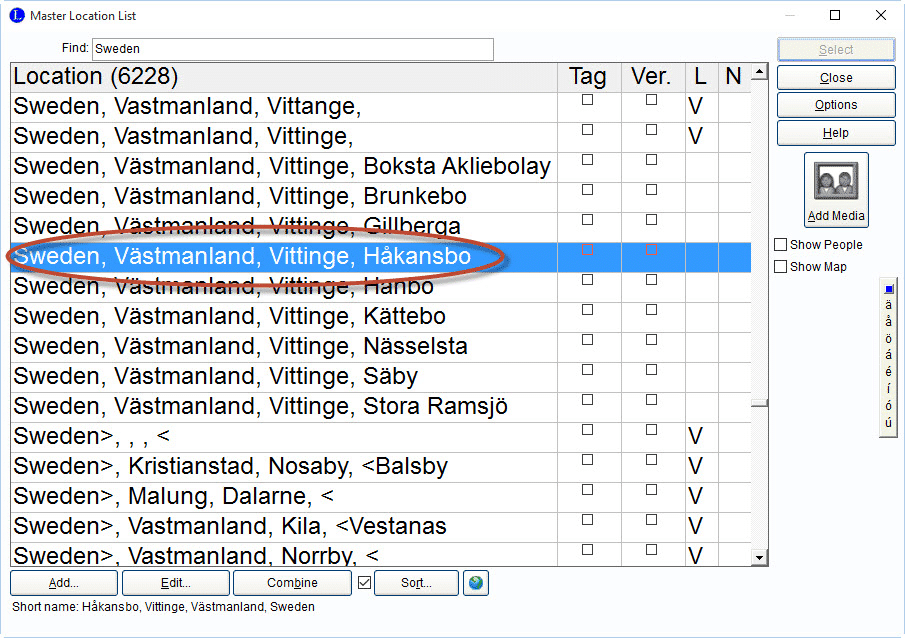Tag the Vittange location row
Image resolution: width=905 pixels, height=638 pixels.
coord(588,100)
